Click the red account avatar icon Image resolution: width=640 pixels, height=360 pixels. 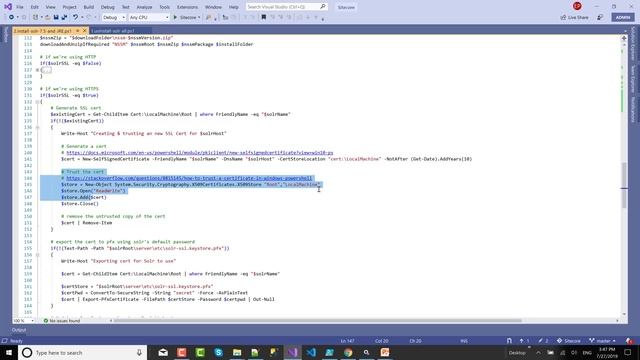577,6
